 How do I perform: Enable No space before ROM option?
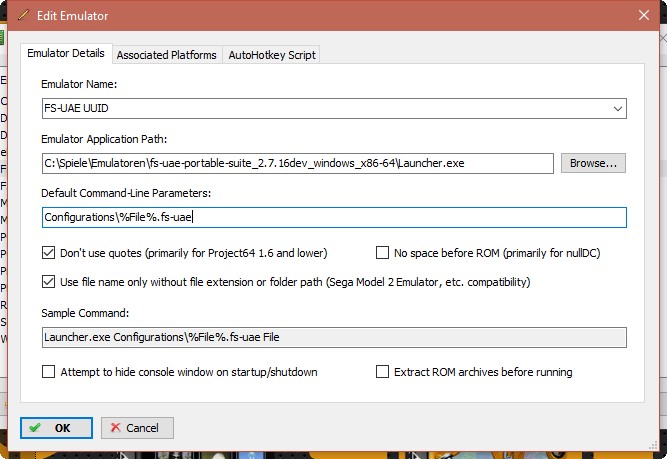[x=383, y=253]
